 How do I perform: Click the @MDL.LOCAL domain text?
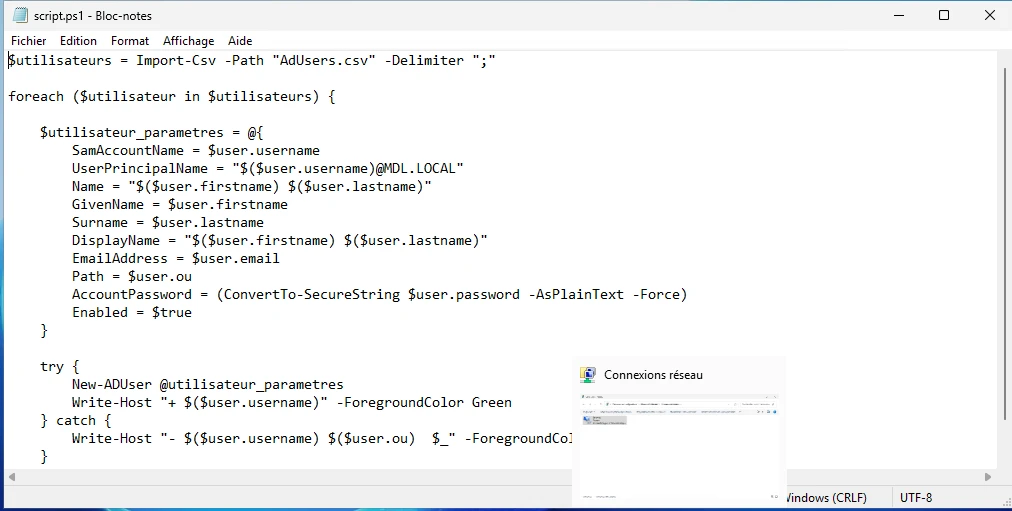click(x=415, y=168)
